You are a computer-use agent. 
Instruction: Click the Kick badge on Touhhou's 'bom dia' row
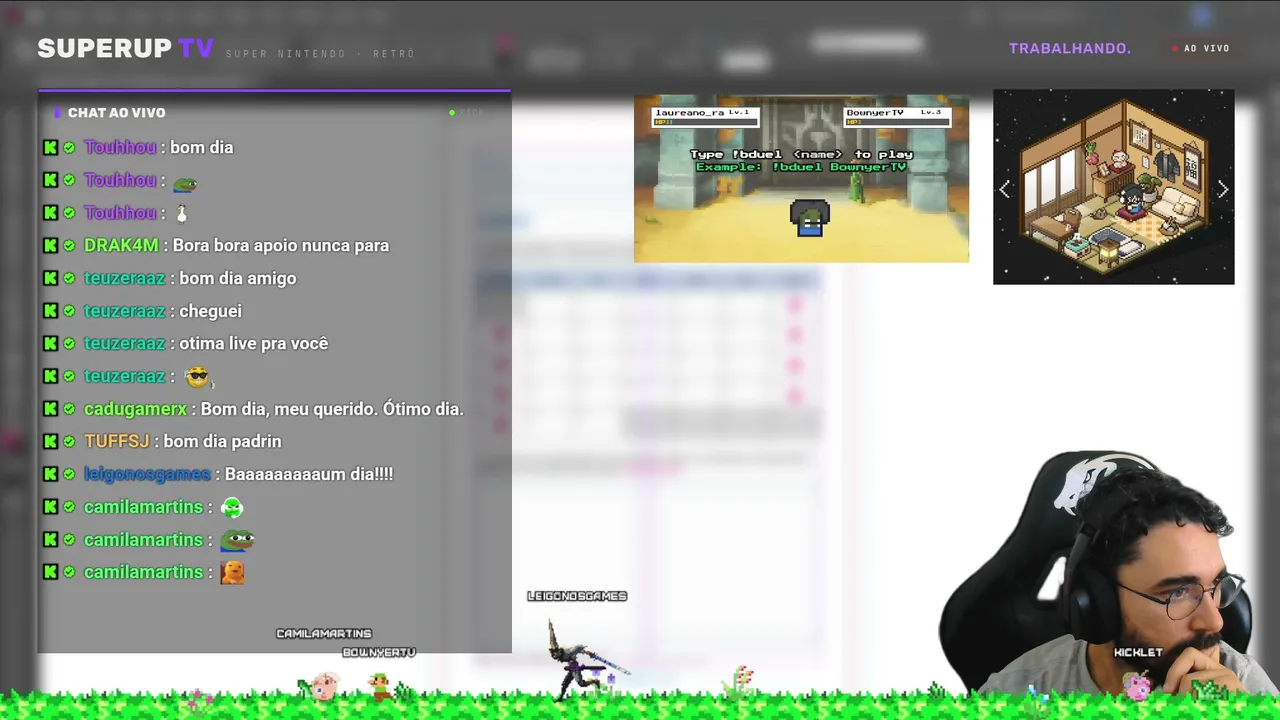point(51,147)
